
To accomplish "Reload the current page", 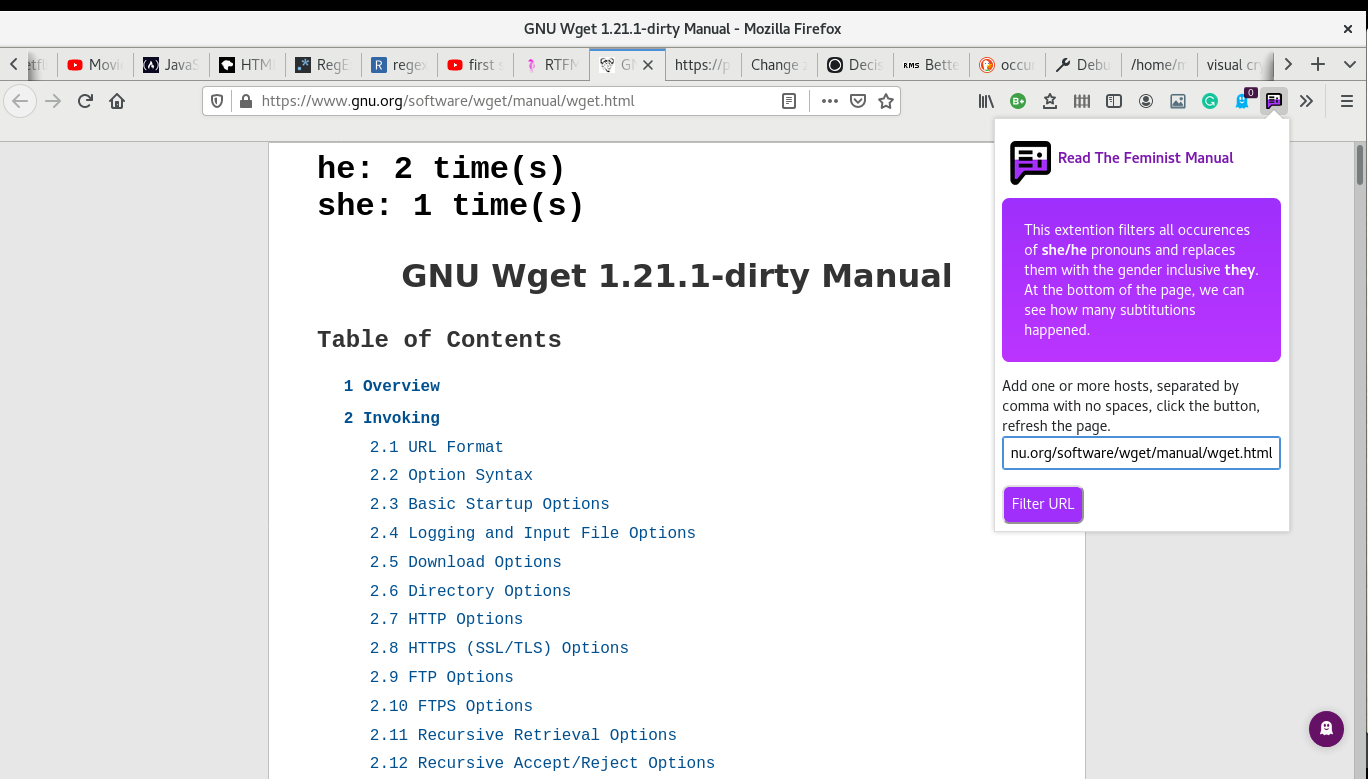I will pyautogui.click(x=85, y=101).
